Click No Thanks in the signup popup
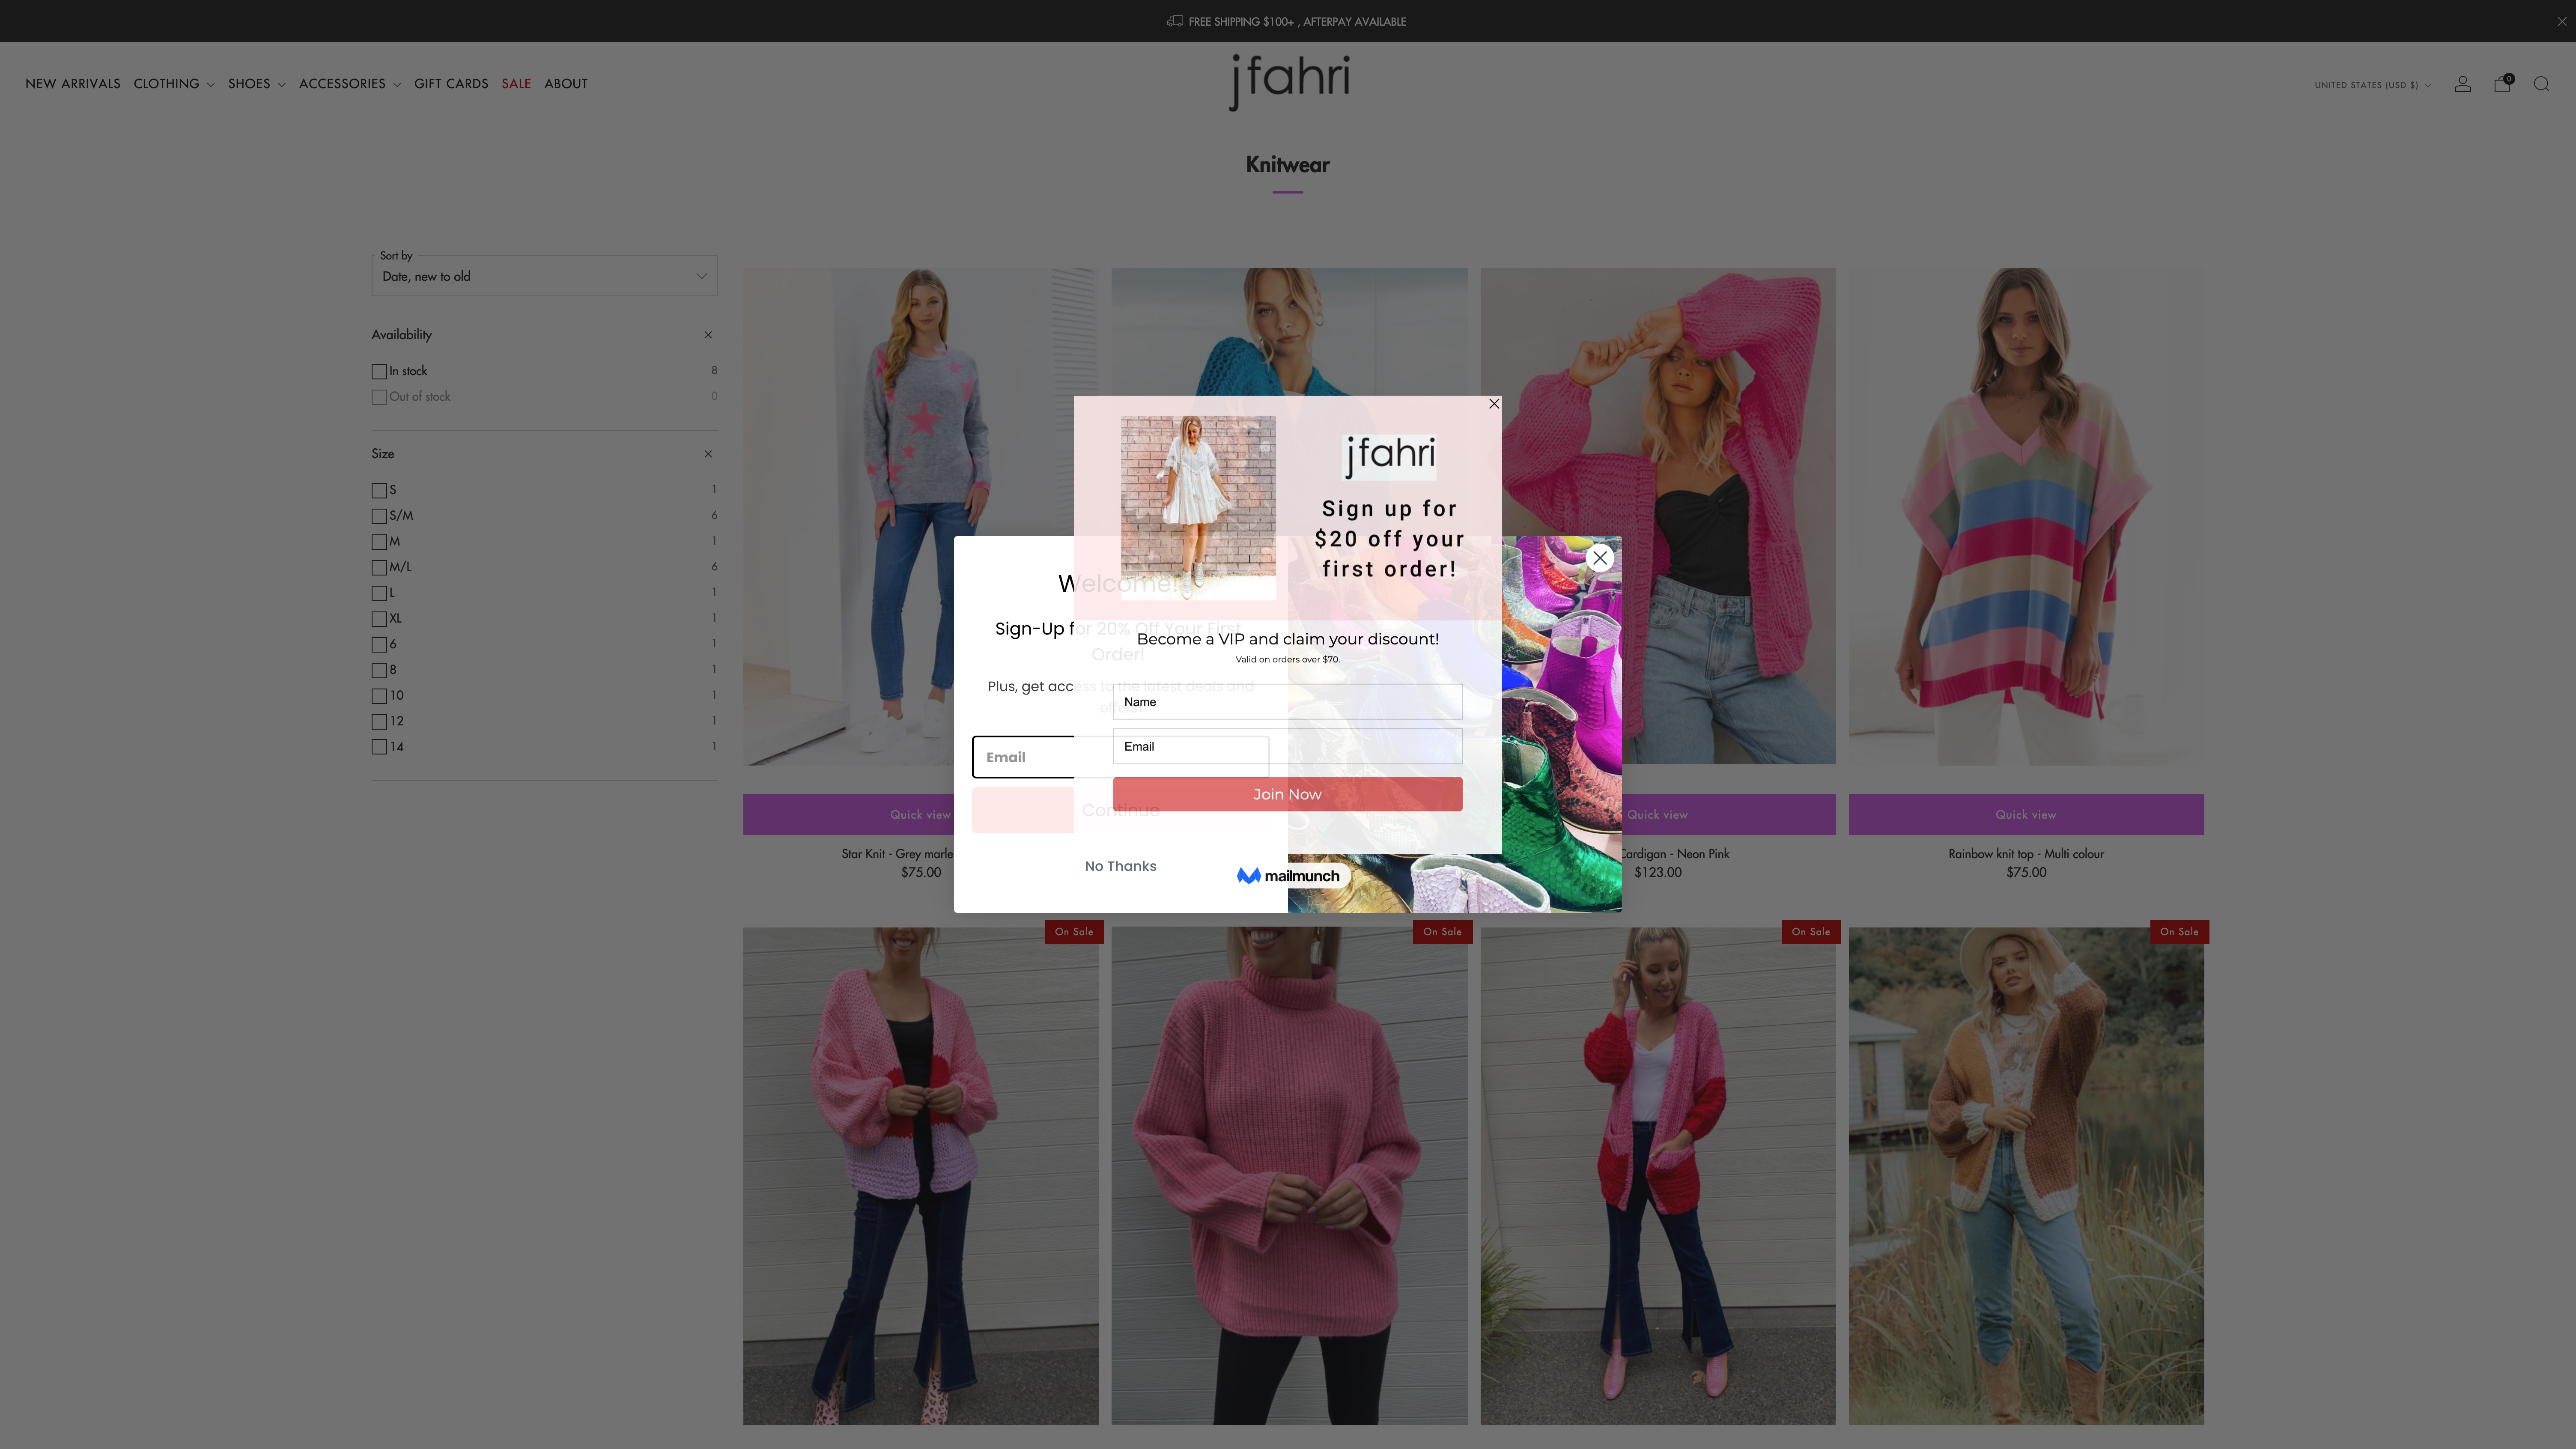Viewport: 2576px width, 1449px height. (1120, 866)
